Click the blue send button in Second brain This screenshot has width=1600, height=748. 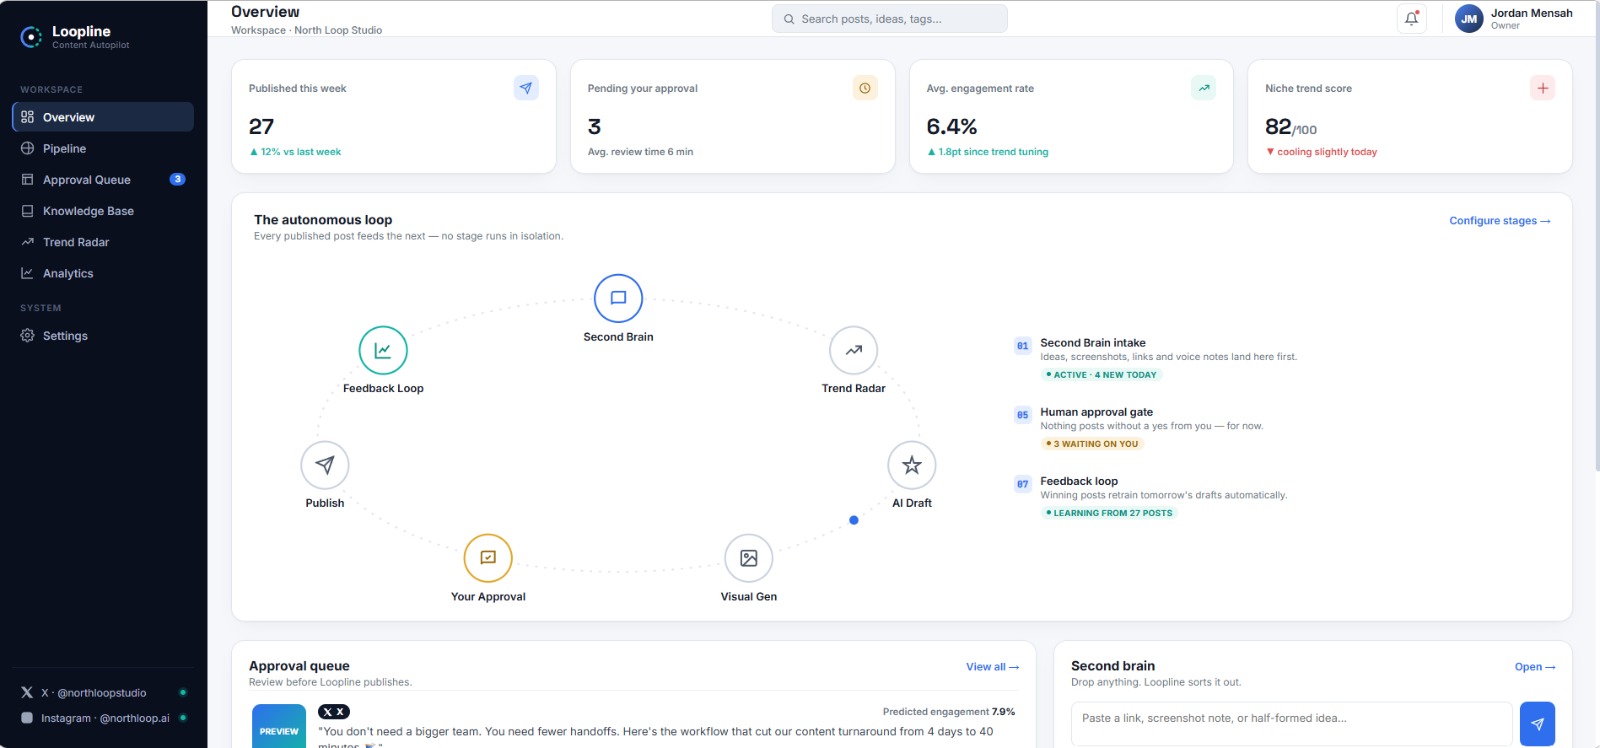1537,724
